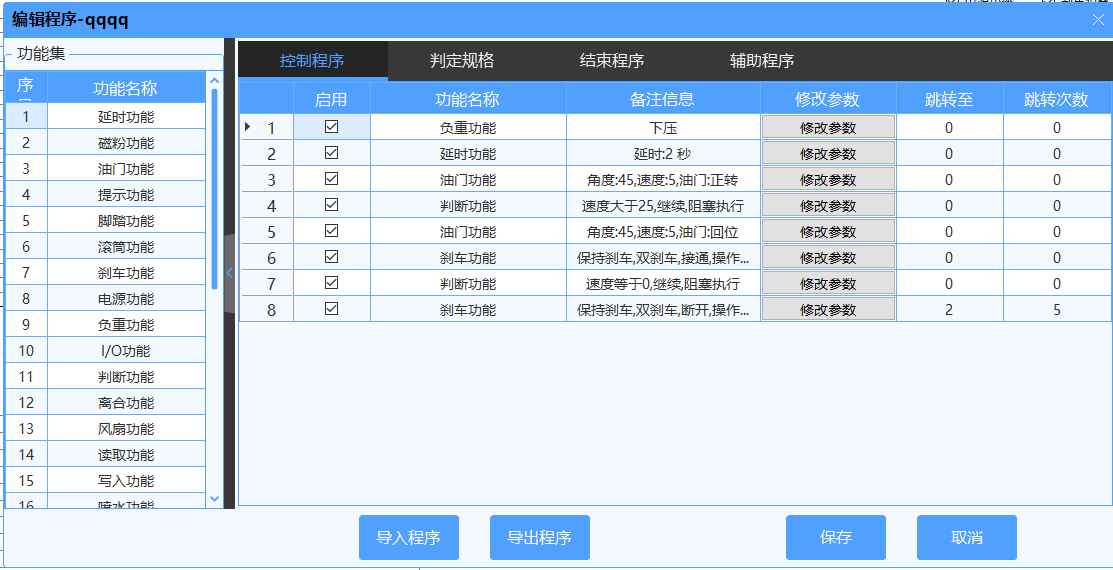Select 磁粉功能 in the function list
Image resolution: width=1113 pixels, height=570 pixels.
(126, 143)
